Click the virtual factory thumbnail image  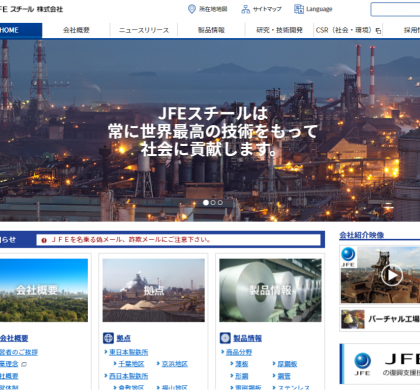(353, 319)
